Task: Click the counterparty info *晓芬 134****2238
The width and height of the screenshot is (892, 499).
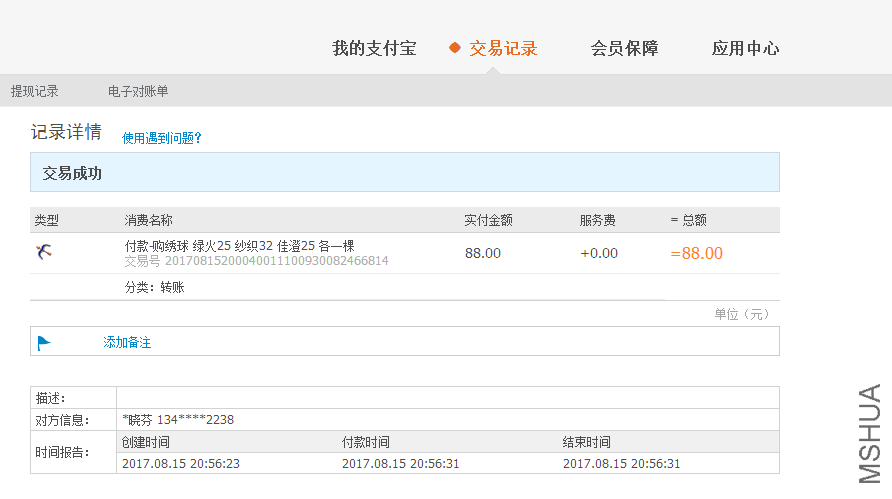Action: [x=178, y=420]
